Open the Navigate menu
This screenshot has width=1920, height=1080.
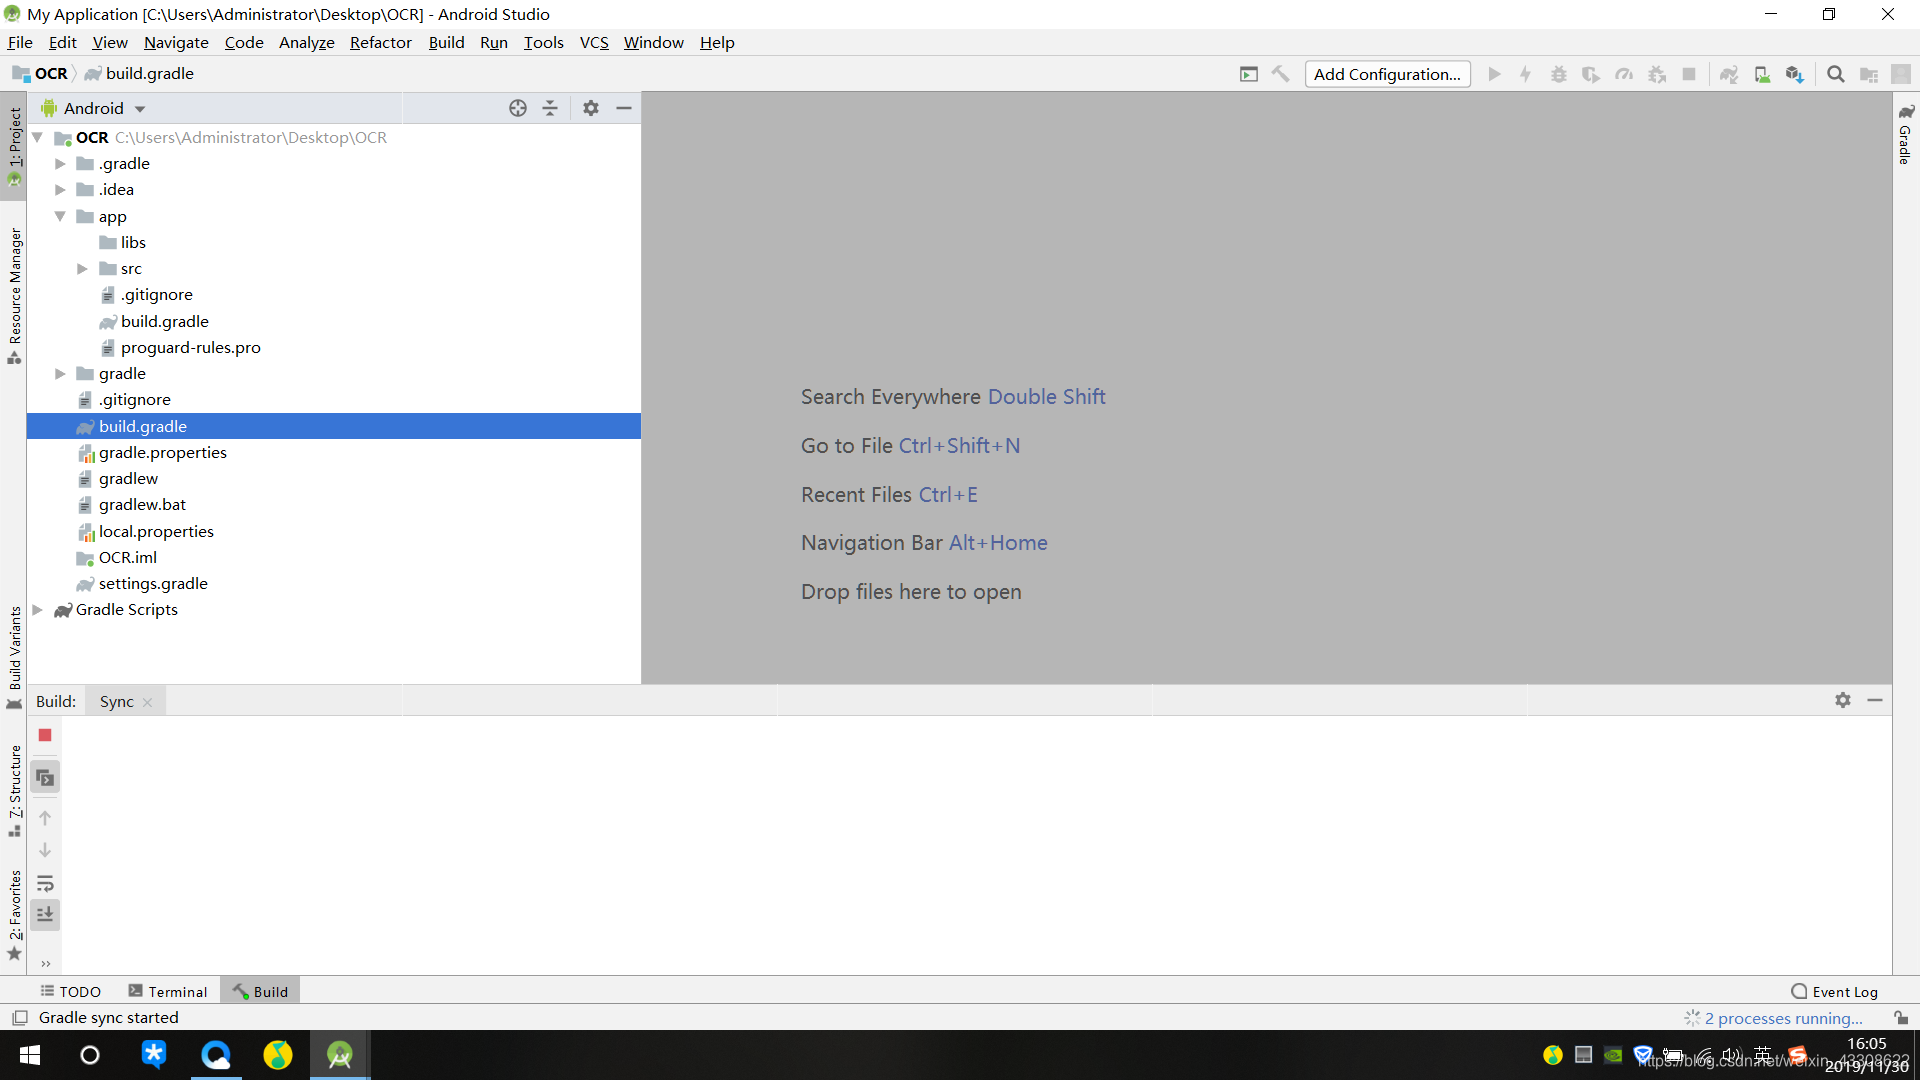click(176, 42)
